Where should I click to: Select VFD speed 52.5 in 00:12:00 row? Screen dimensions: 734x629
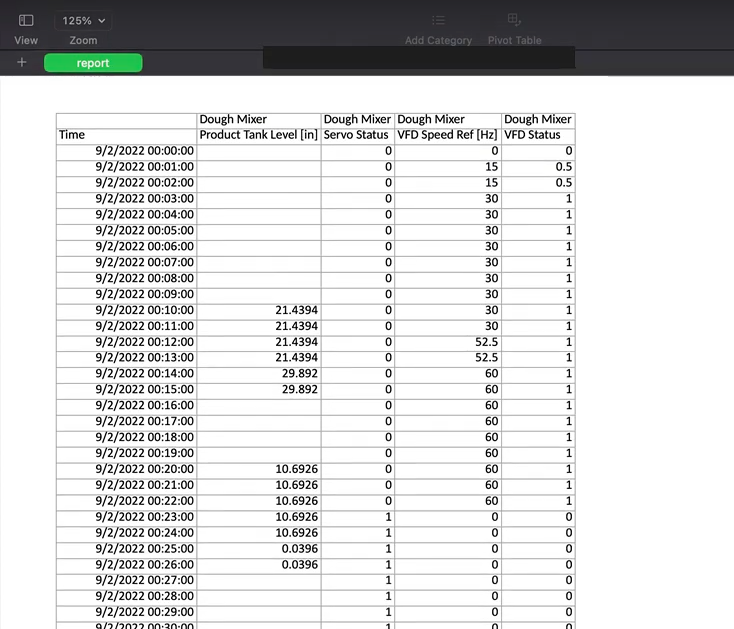click(448, 342)
